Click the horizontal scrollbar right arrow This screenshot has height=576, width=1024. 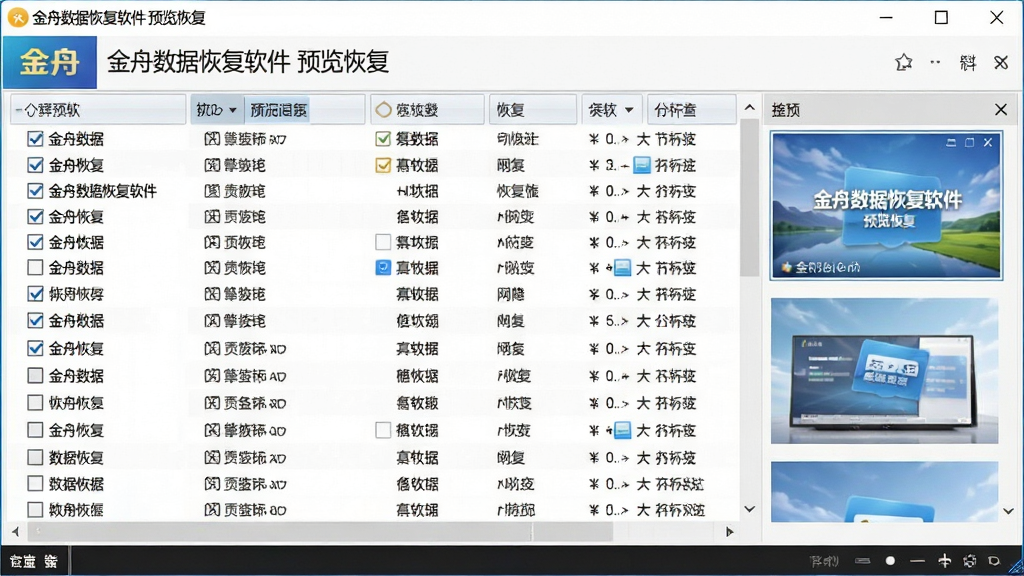coord(730,532)
